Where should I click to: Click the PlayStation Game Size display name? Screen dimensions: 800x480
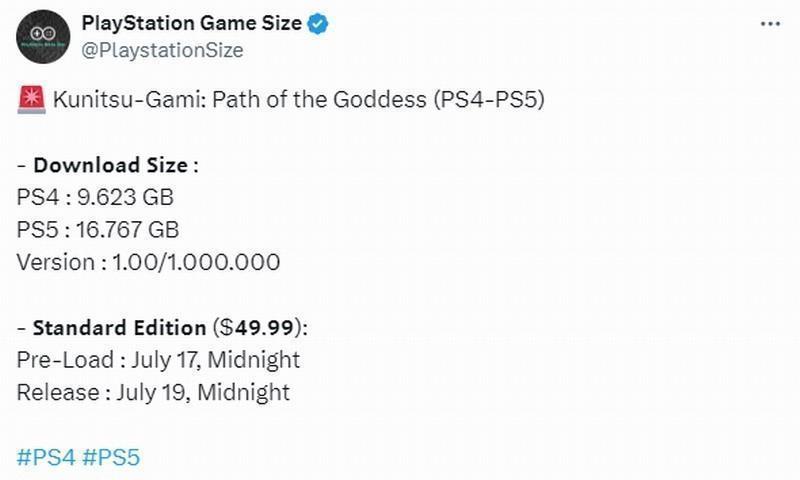point(191,24)
